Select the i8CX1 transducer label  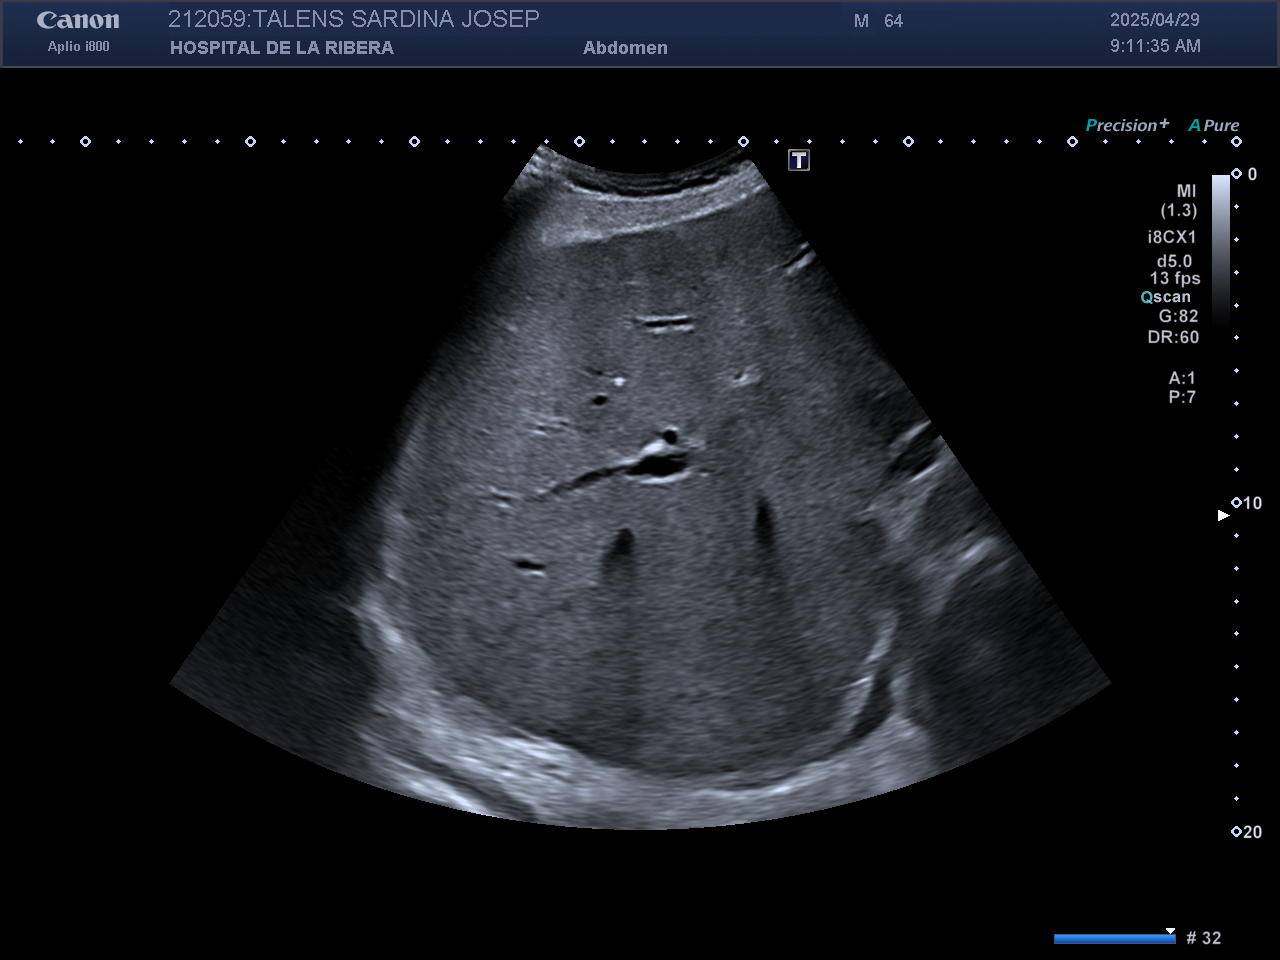(x=1171, y=237)
